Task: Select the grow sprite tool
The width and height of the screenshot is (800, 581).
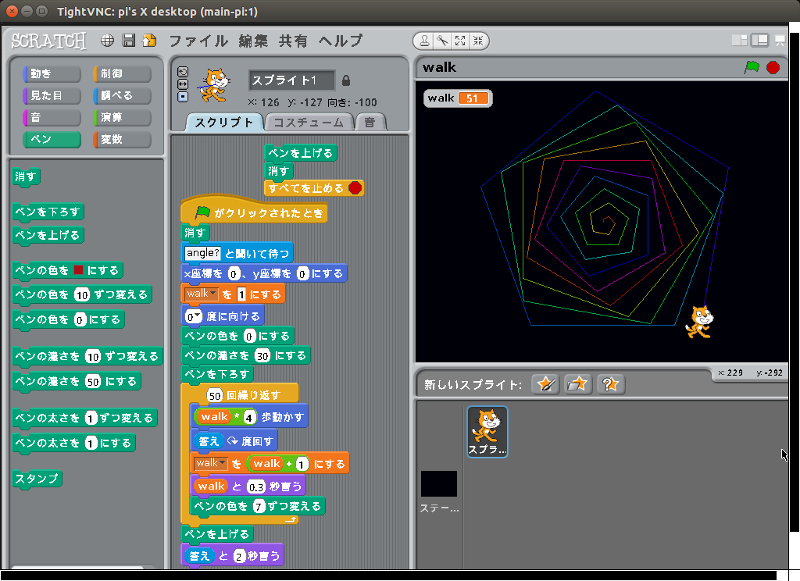Action: (460, 41)
